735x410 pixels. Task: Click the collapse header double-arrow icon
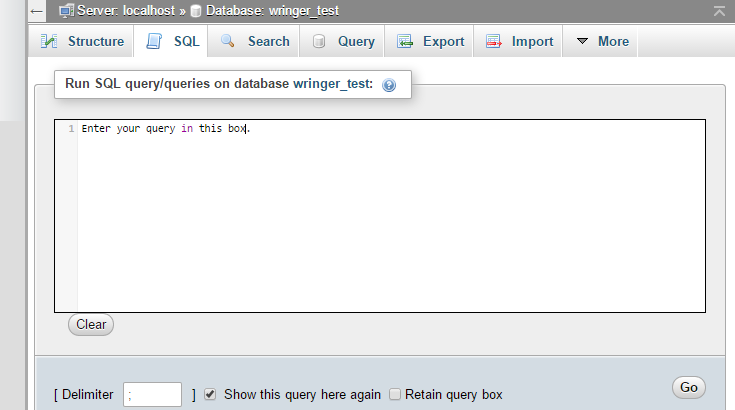coord(719,11)
